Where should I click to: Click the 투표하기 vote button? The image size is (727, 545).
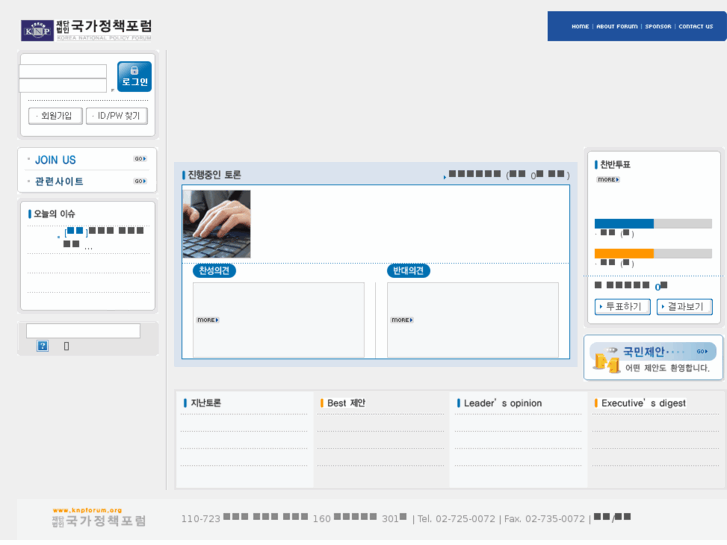point(623,307)
